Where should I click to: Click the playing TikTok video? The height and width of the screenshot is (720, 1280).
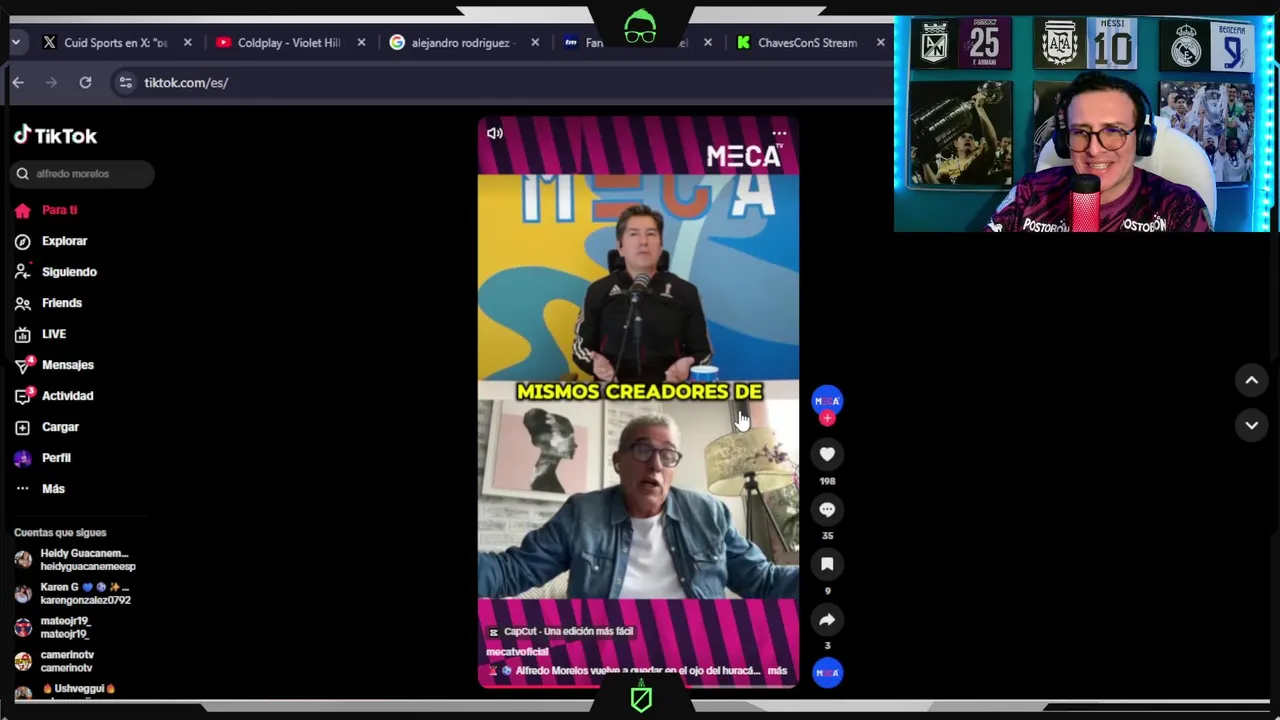[x=638, y=400]
